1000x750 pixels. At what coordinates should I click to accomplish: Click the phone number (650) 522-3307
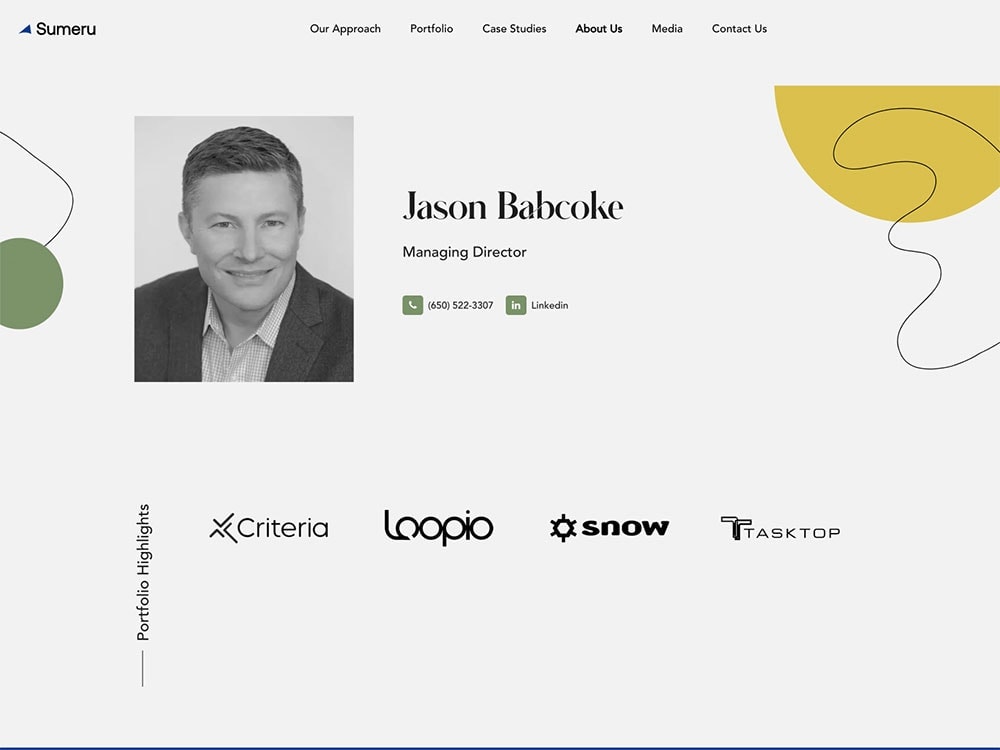point(460,305)
